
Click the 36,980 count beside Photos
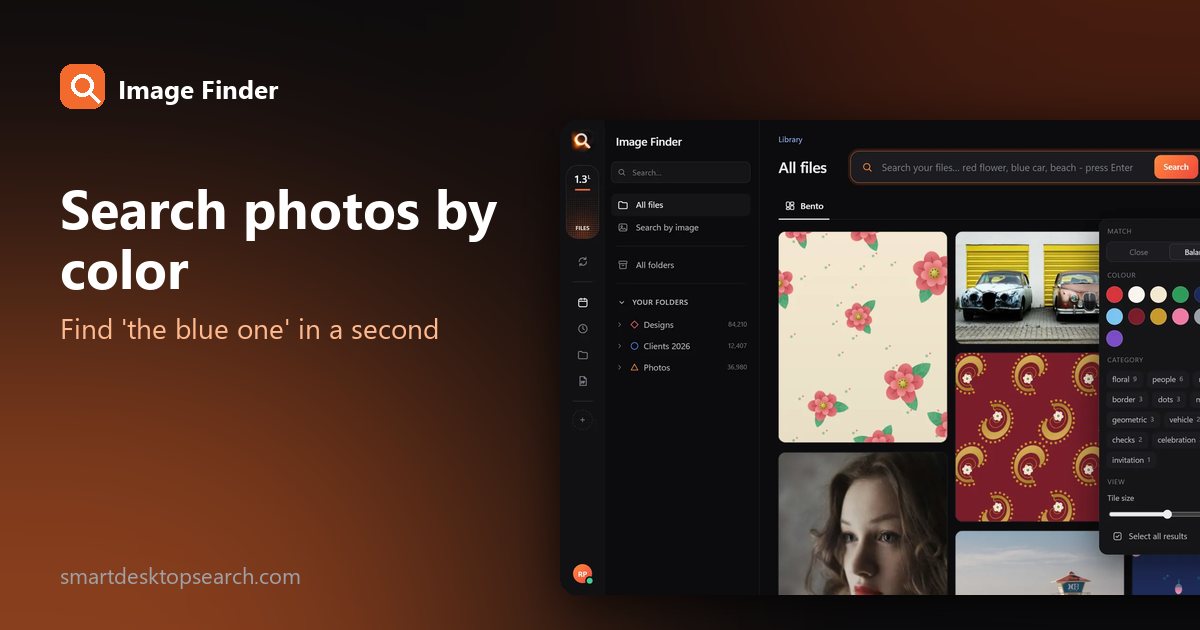[x=737, y=368]
